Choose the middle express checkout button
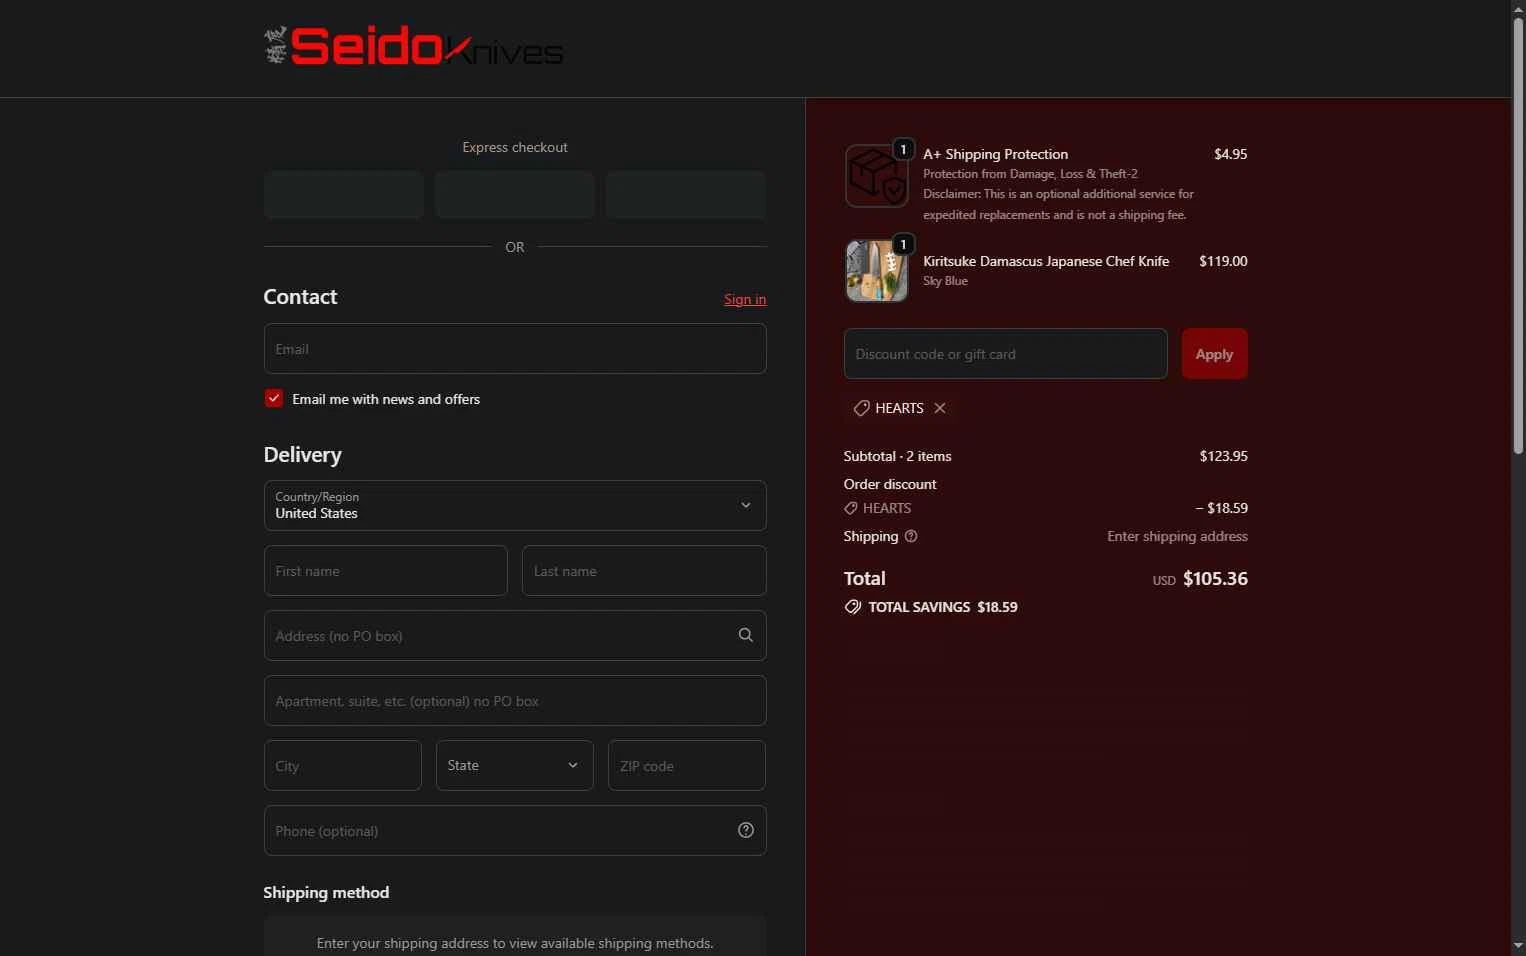Image resolution: width=1526 pixels, height=956 pixels. 515,194
